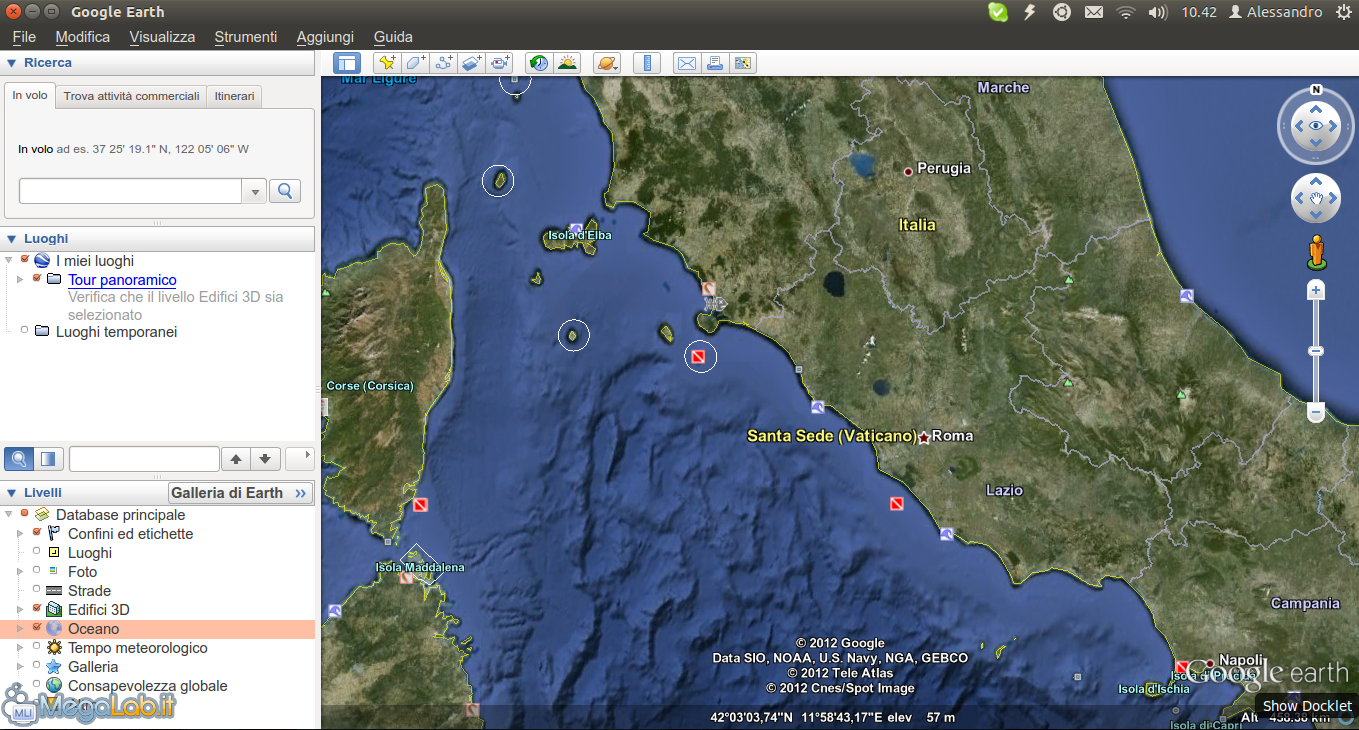Viewport: 1359px width, 730px height.
Task: Add a polygon with the toolbar icon
Action: point(415,63)
